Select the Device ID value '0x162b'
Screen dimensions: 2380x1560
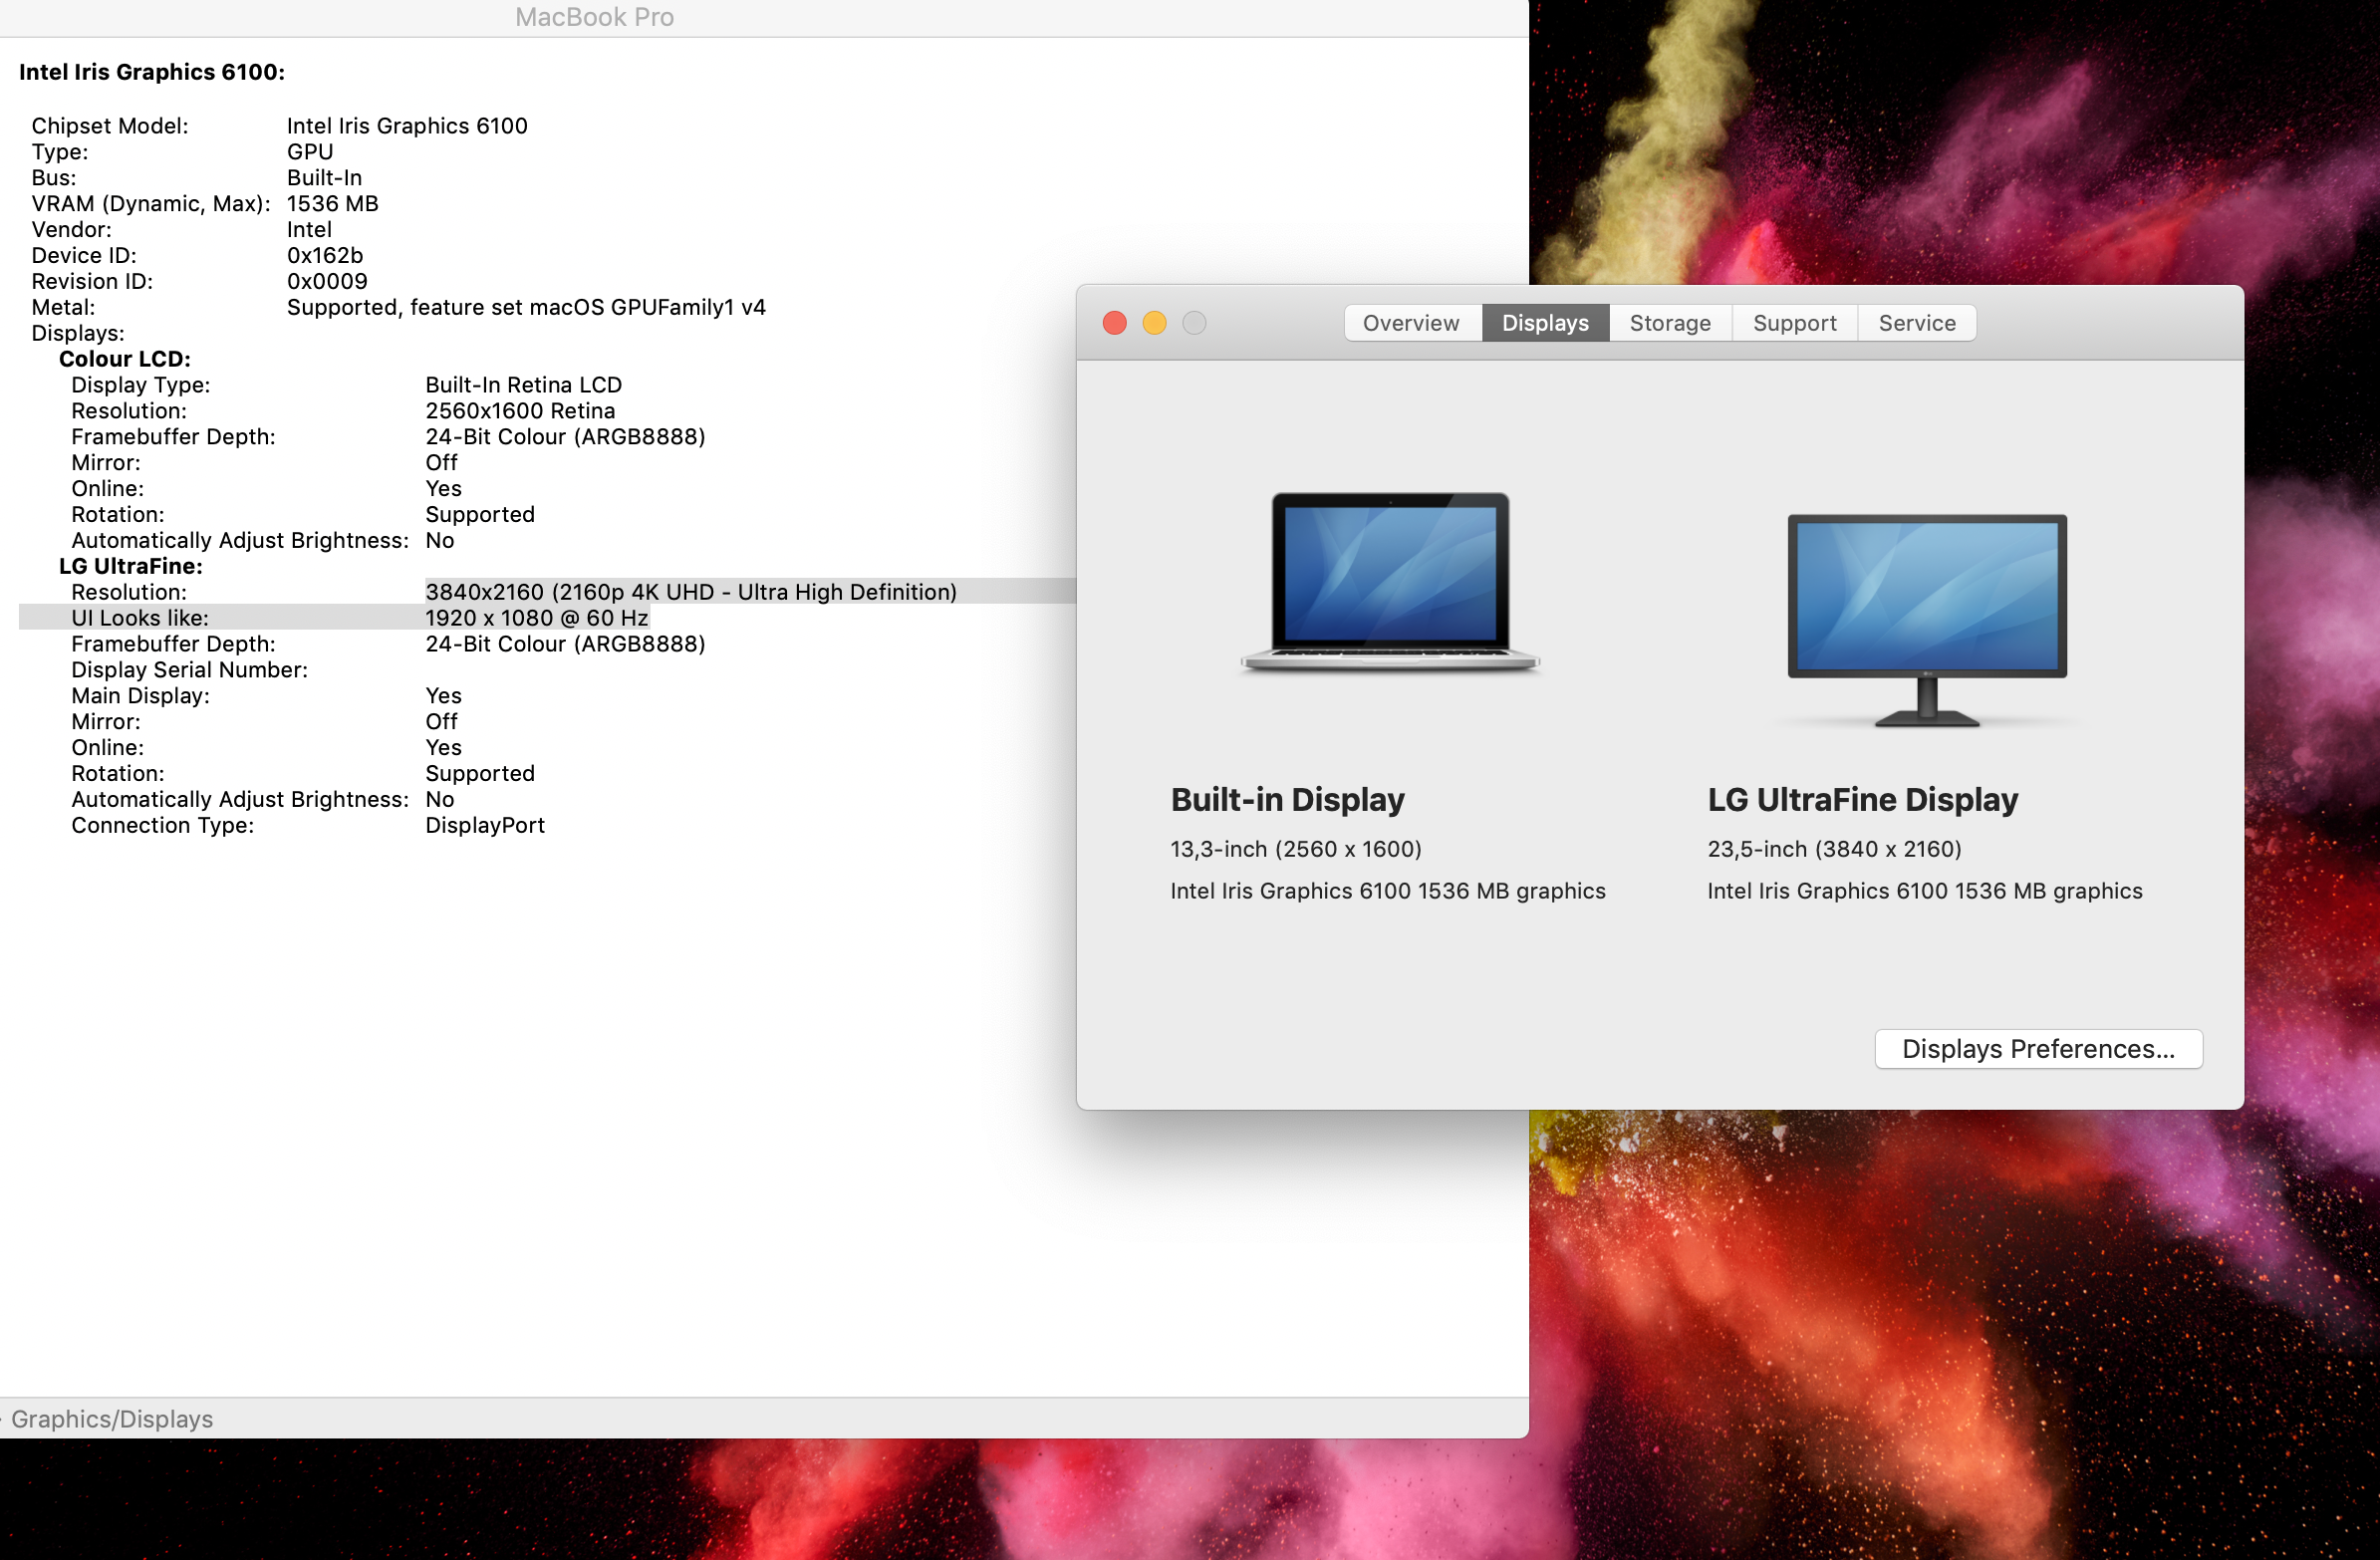coord(325,256)
